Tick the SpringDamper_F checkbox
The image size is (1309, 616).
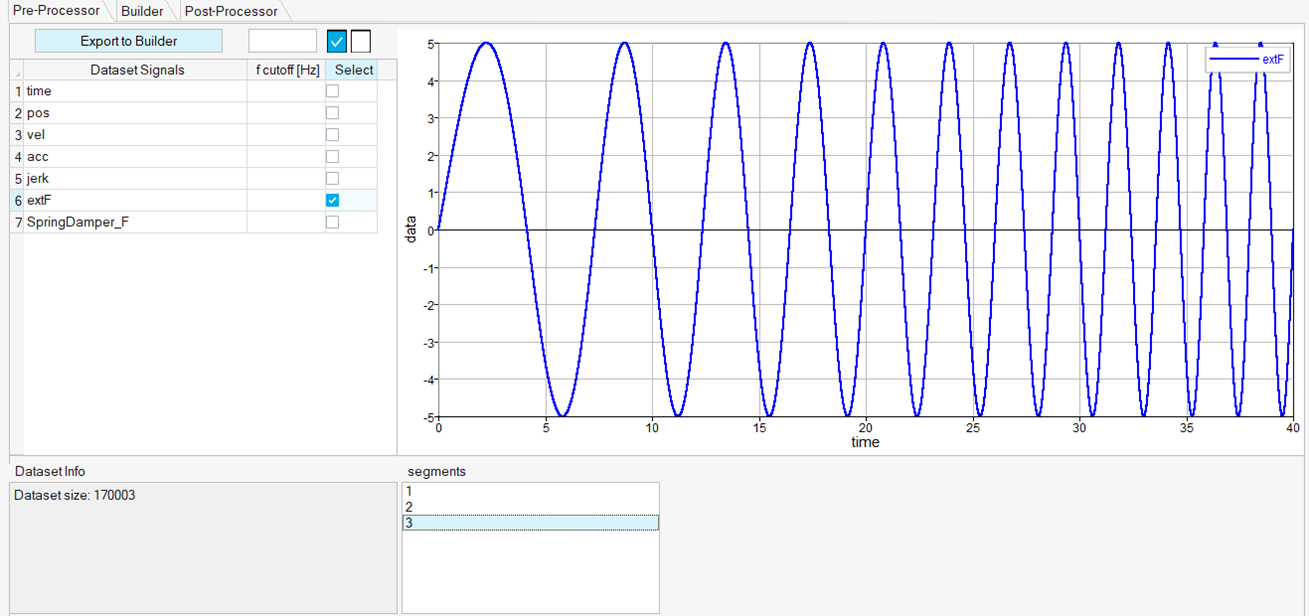[332, 222]
